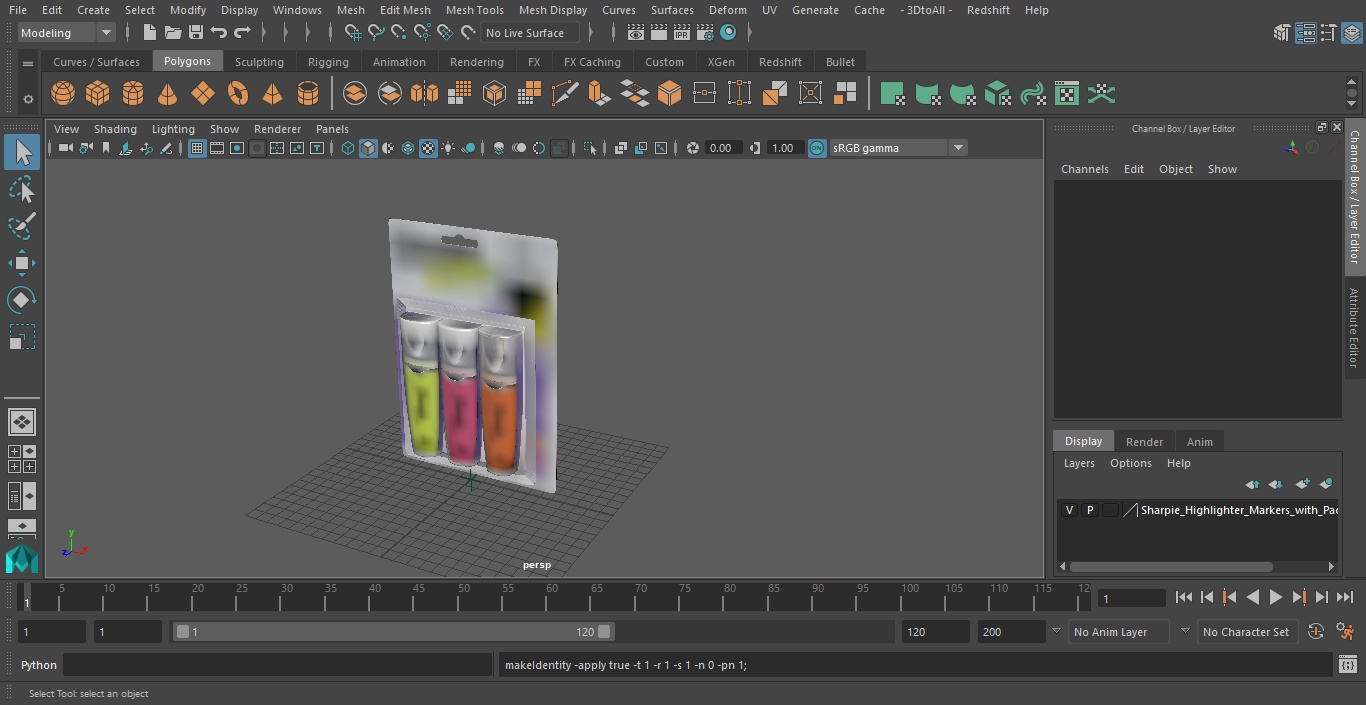Redo with the redo arrow icon
The height and width of the screenshot is (705, 1366).
pos(242,33)
